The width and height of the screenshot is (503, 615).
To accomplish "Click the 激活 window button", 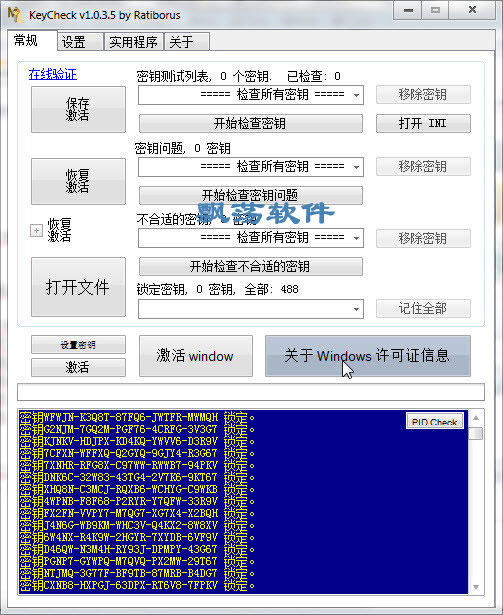I will click(196, 356).
